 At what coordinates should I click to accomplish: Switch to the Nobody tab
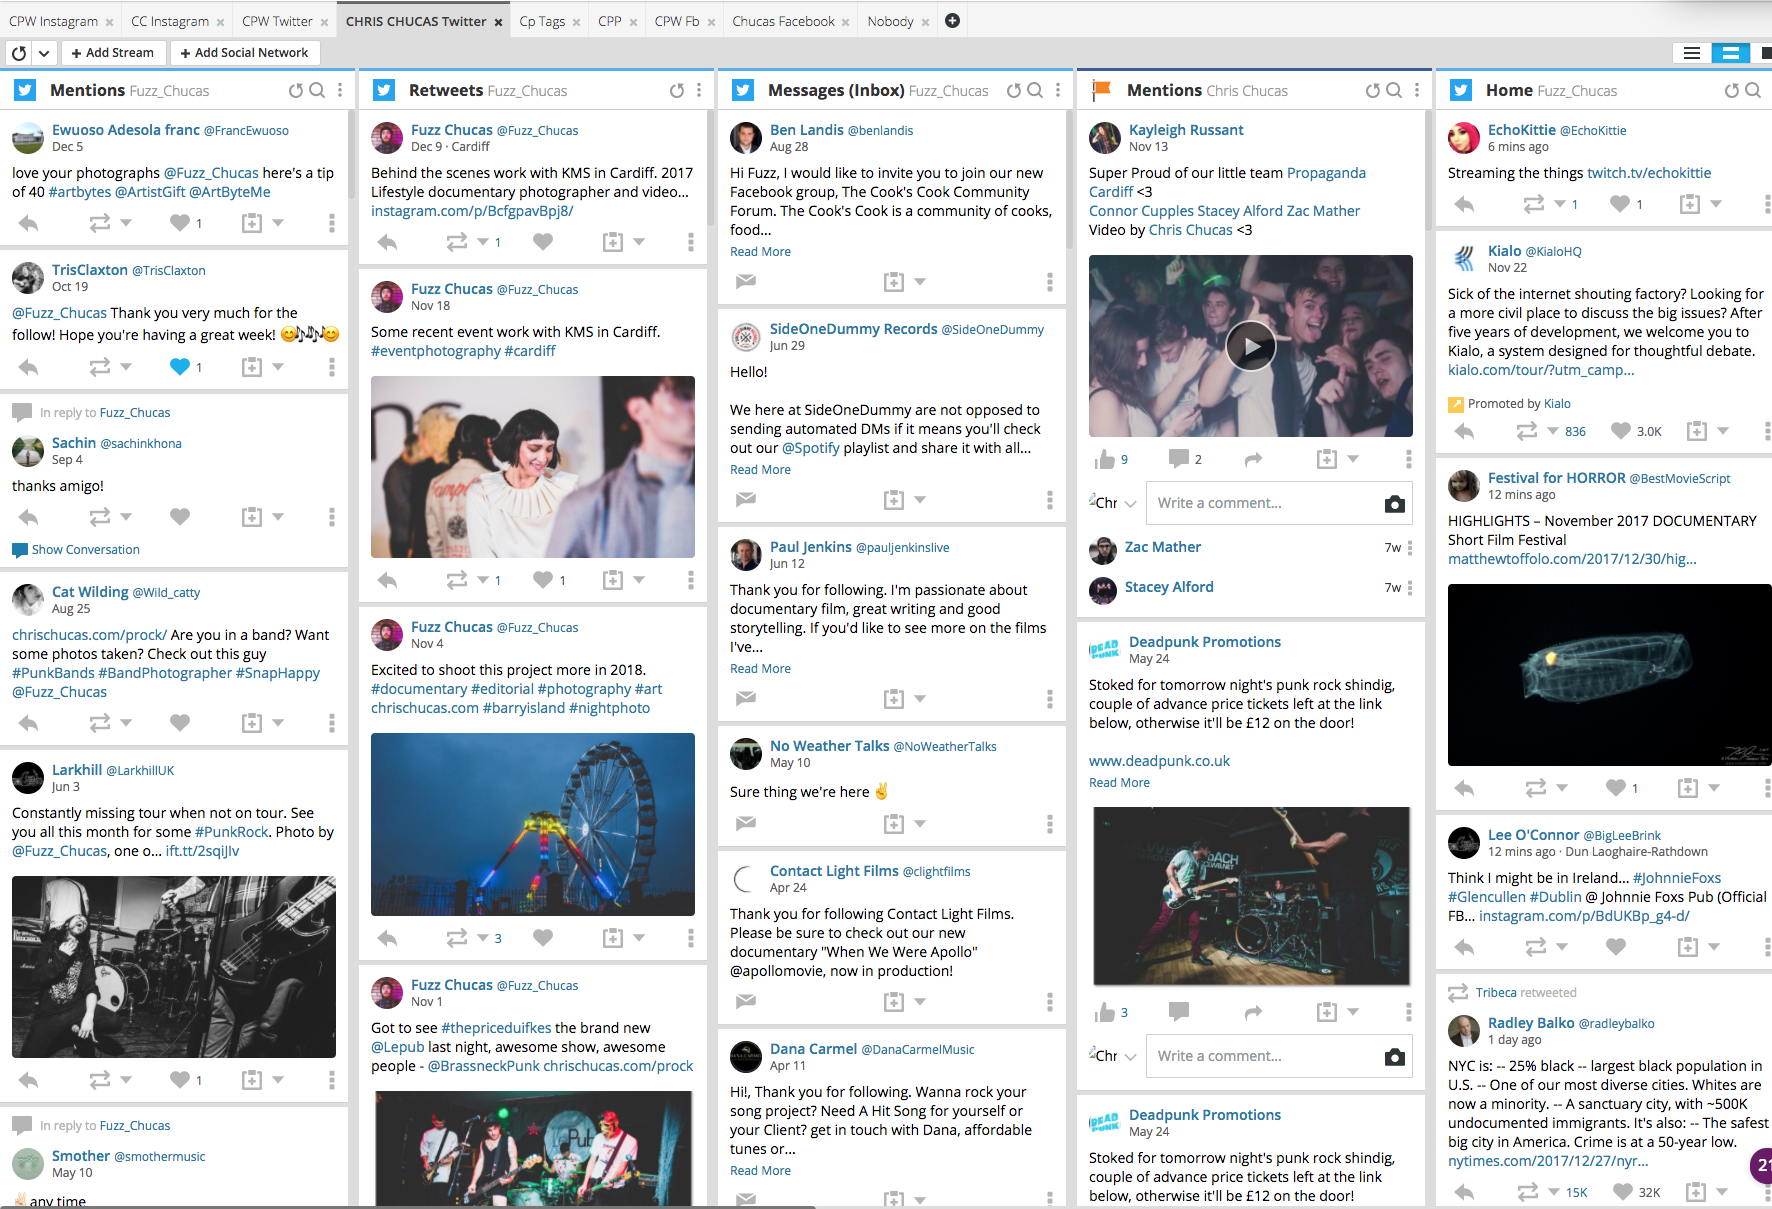coord(890,21)
